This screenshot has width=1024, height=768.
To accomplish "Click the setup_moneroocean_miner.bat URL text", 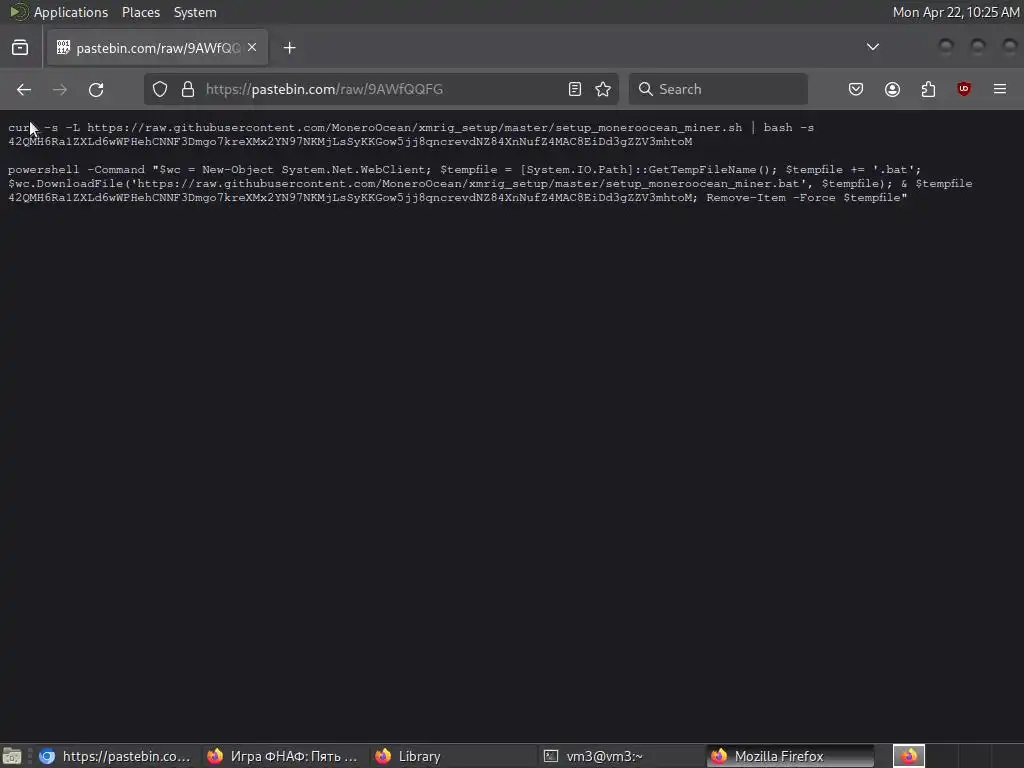I will (468, 184).
